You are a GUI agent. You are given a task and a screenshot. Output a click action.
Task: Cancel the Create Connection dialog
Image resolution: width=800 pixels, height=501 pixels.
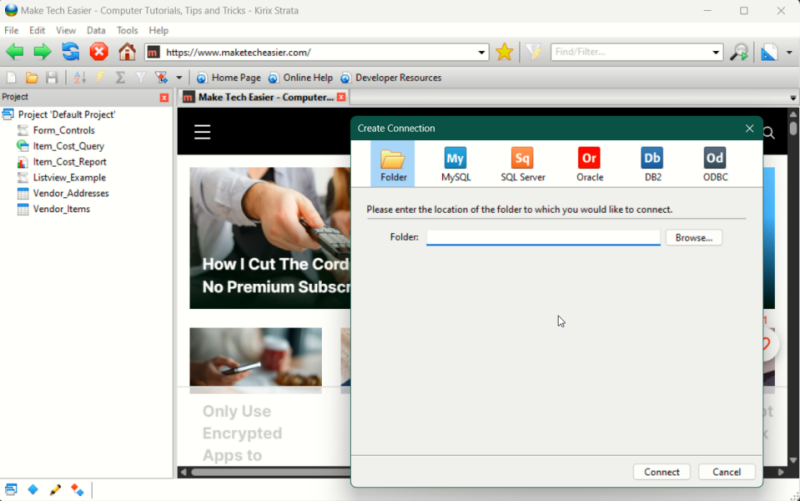pyautogui.click(x=727, y=472)
